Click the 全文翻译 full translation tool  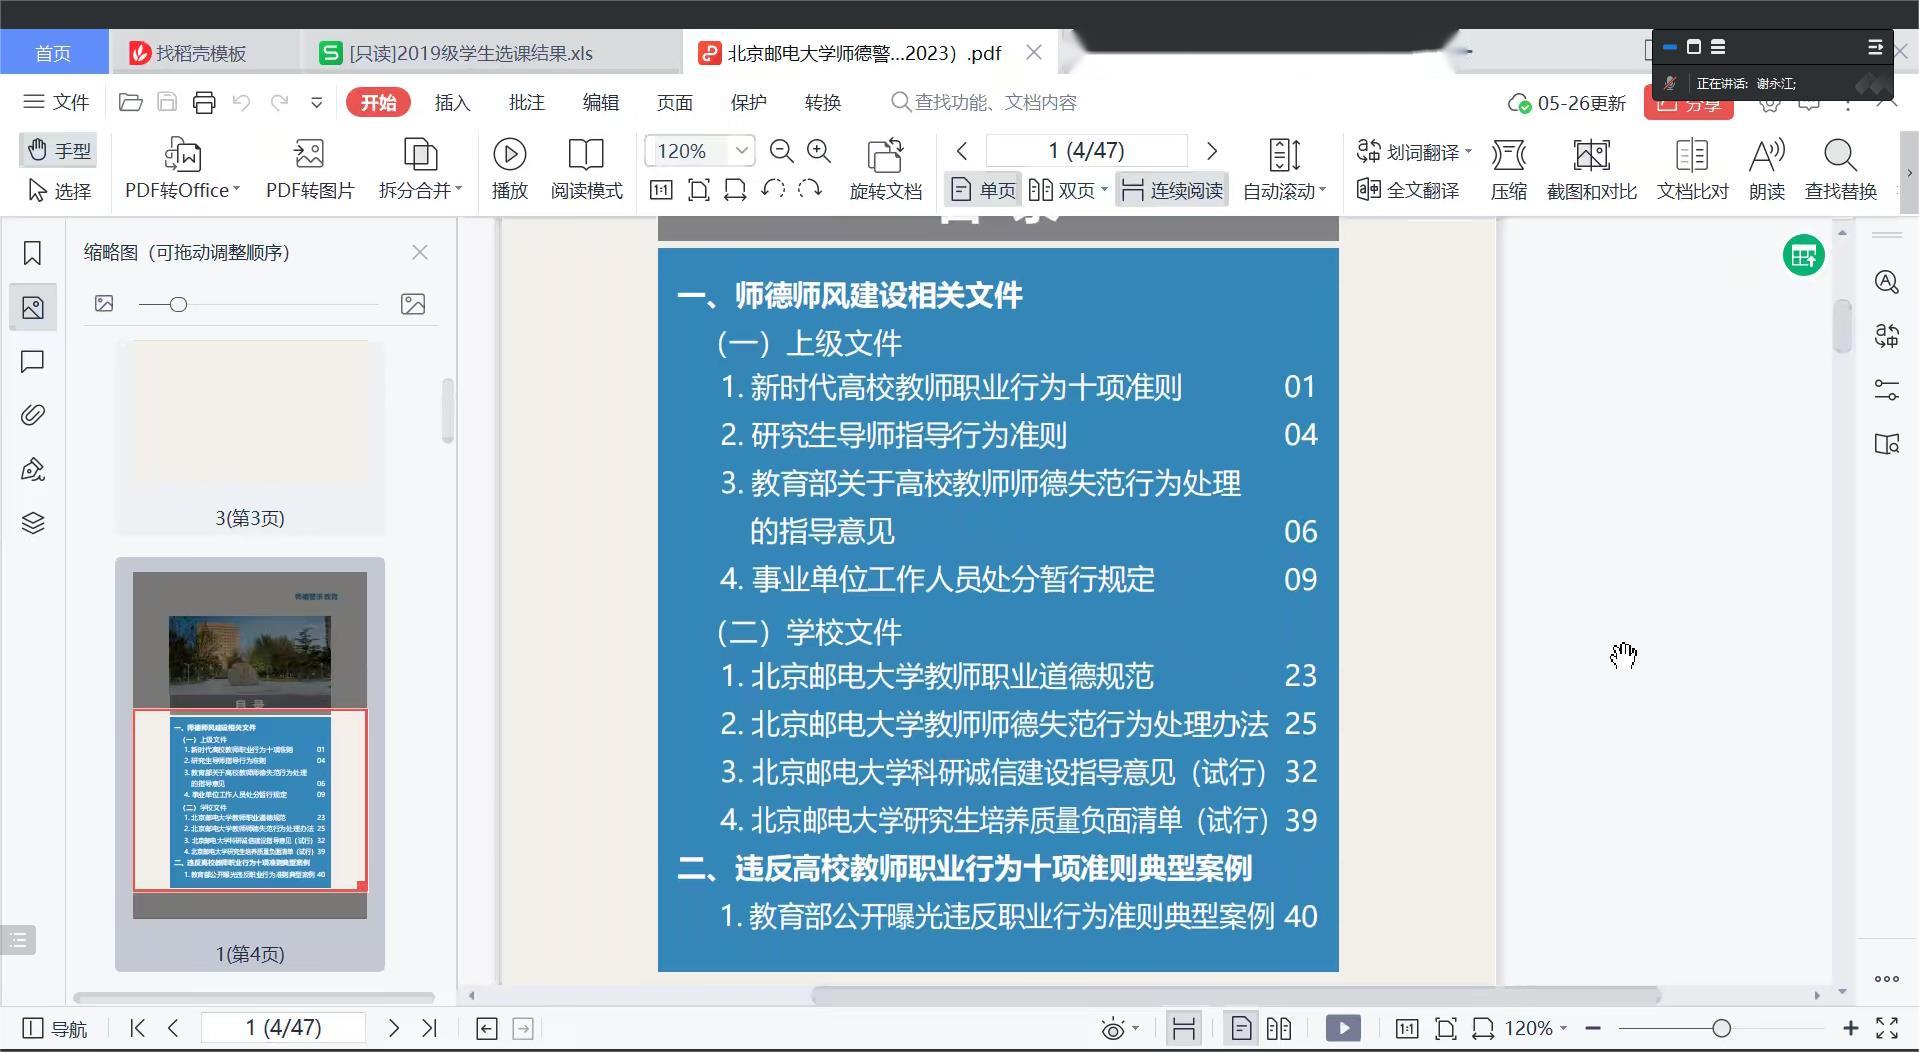tap(1408, 190)
